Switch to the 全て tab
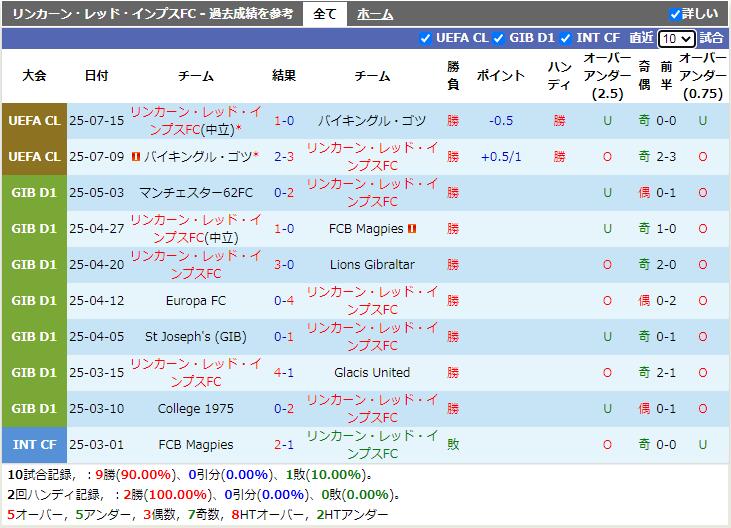The width and height of the screenshot is (731, 528). click(x=325, y=14)
